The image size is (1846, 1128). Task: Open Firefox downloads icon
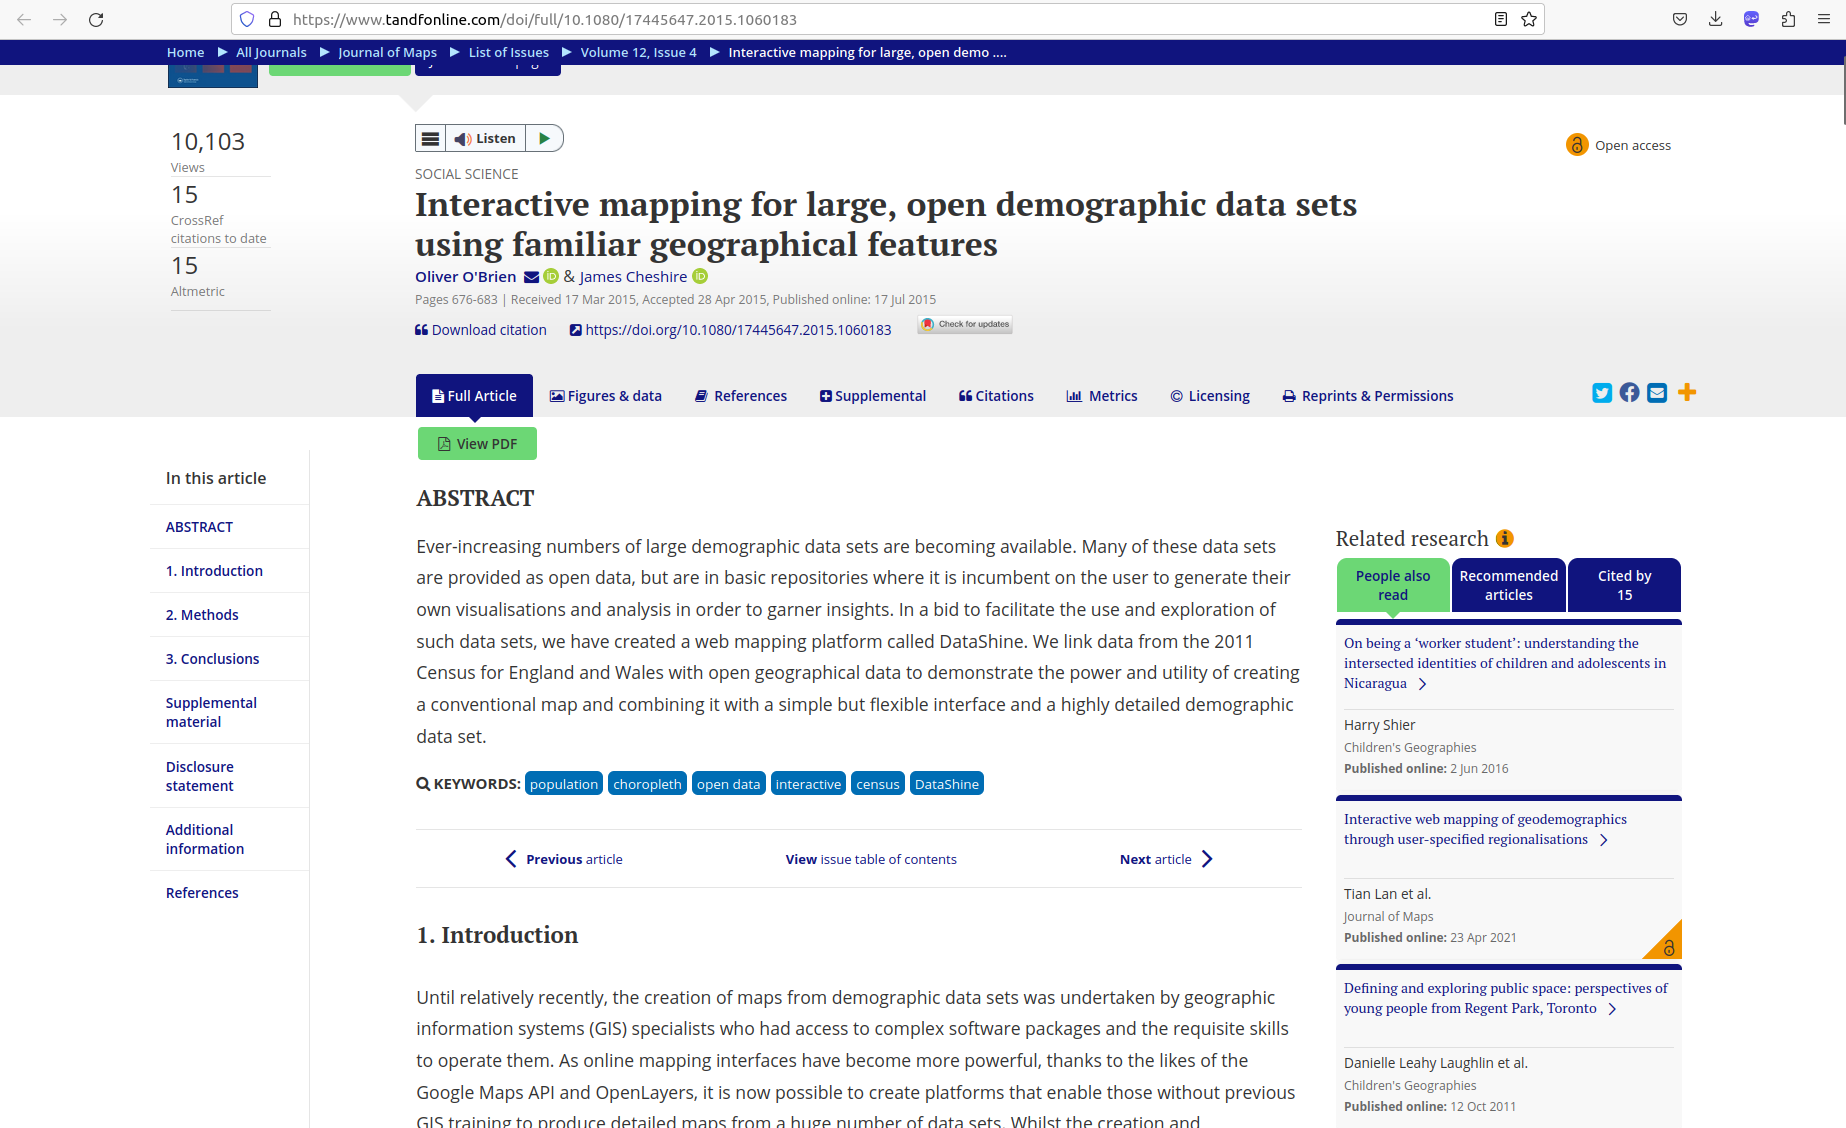pos(1715,19)
